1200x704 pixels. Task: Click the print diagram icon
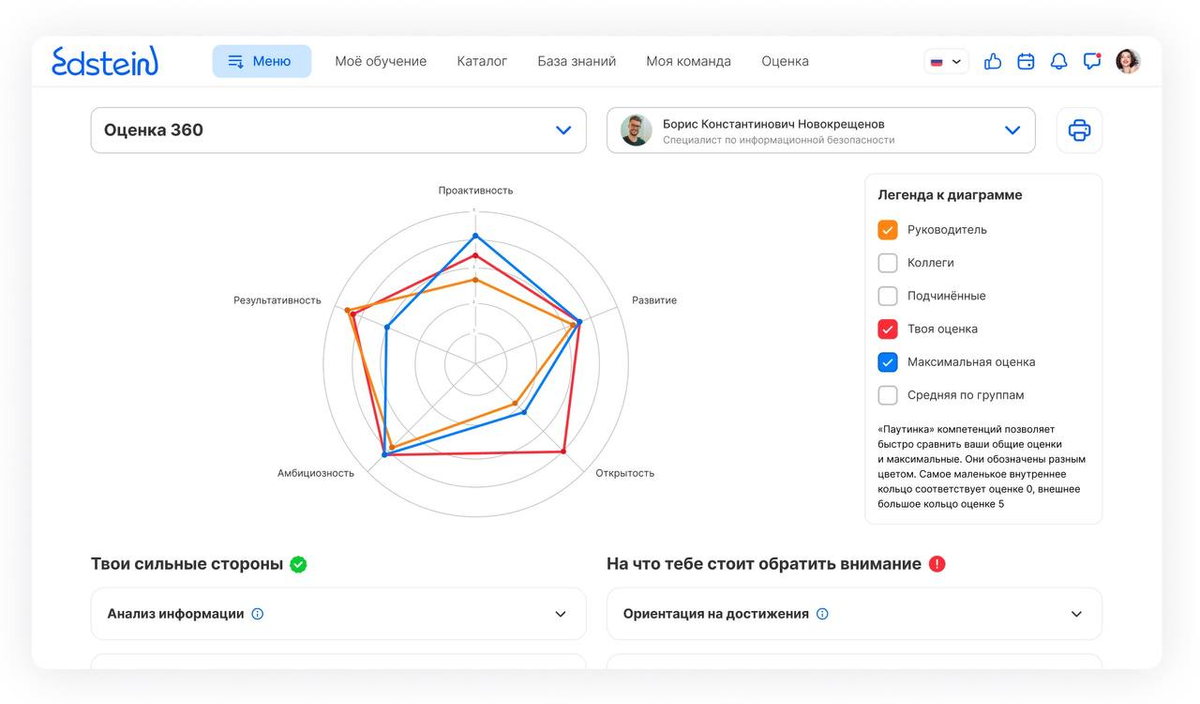point(1079,130)
